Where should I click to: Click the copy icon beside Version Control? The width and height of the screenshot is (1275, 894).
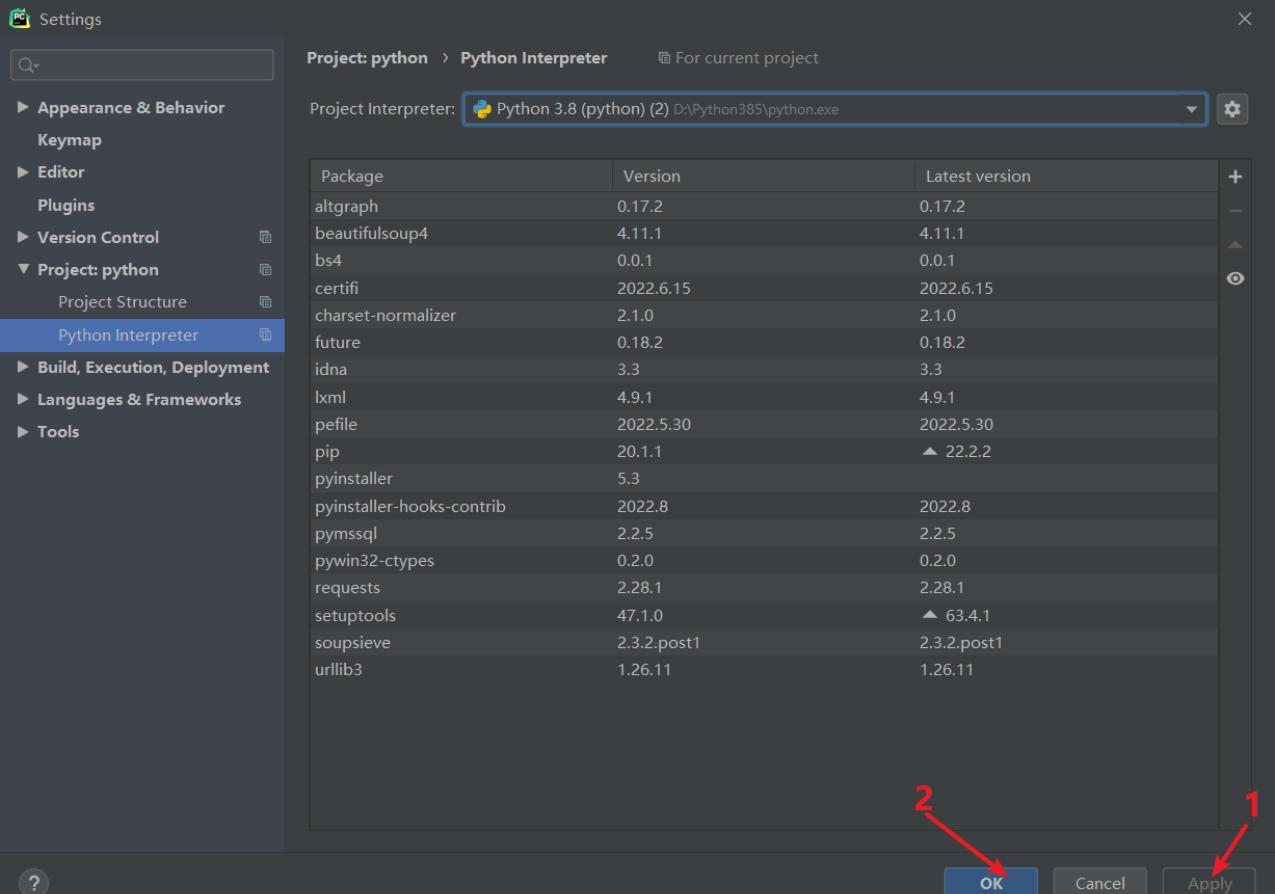pyautogui.click(x=266, y=238)
